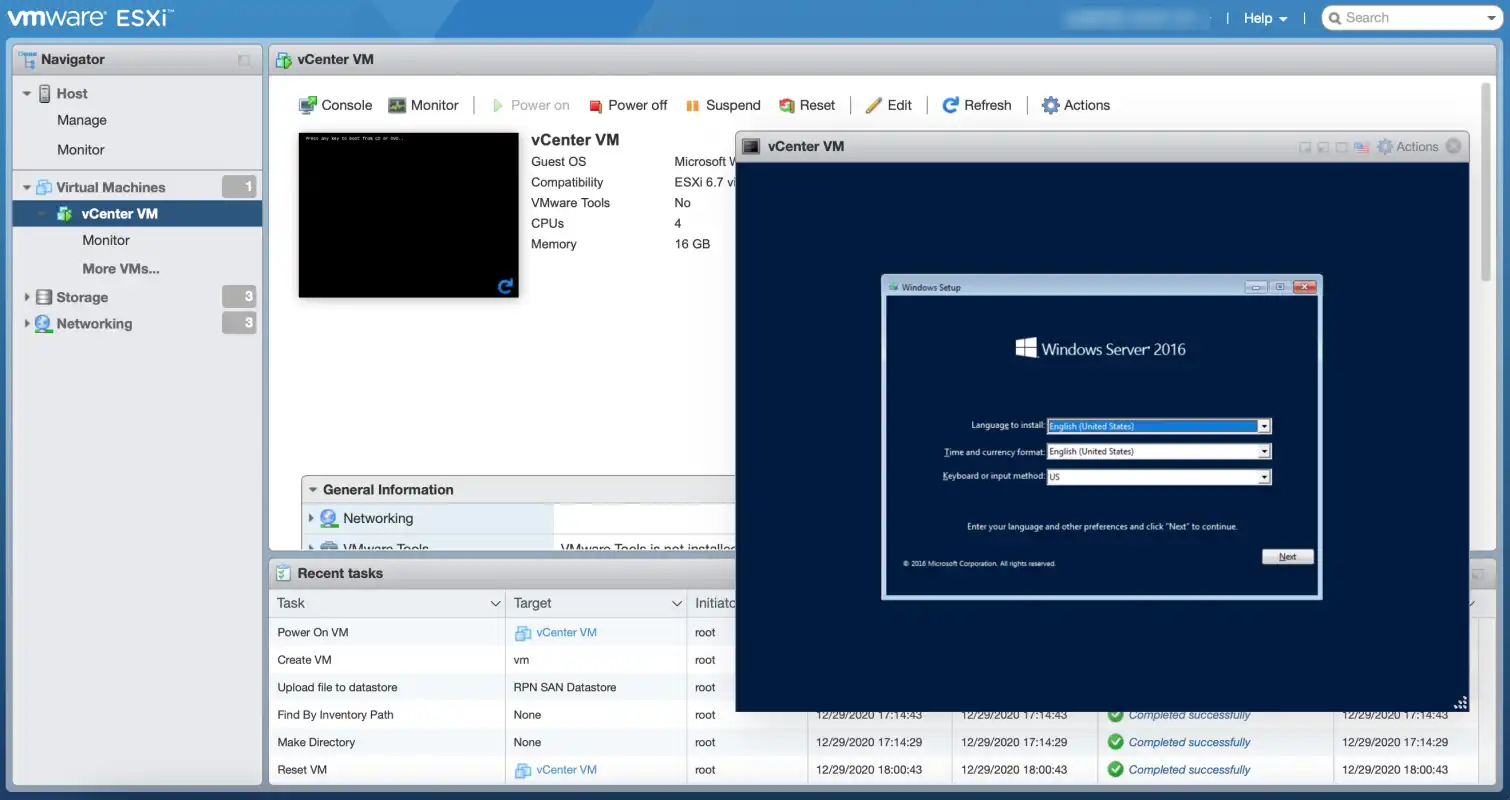
Task: Select Monitor under vCenter VM
Action: point(106,240)
